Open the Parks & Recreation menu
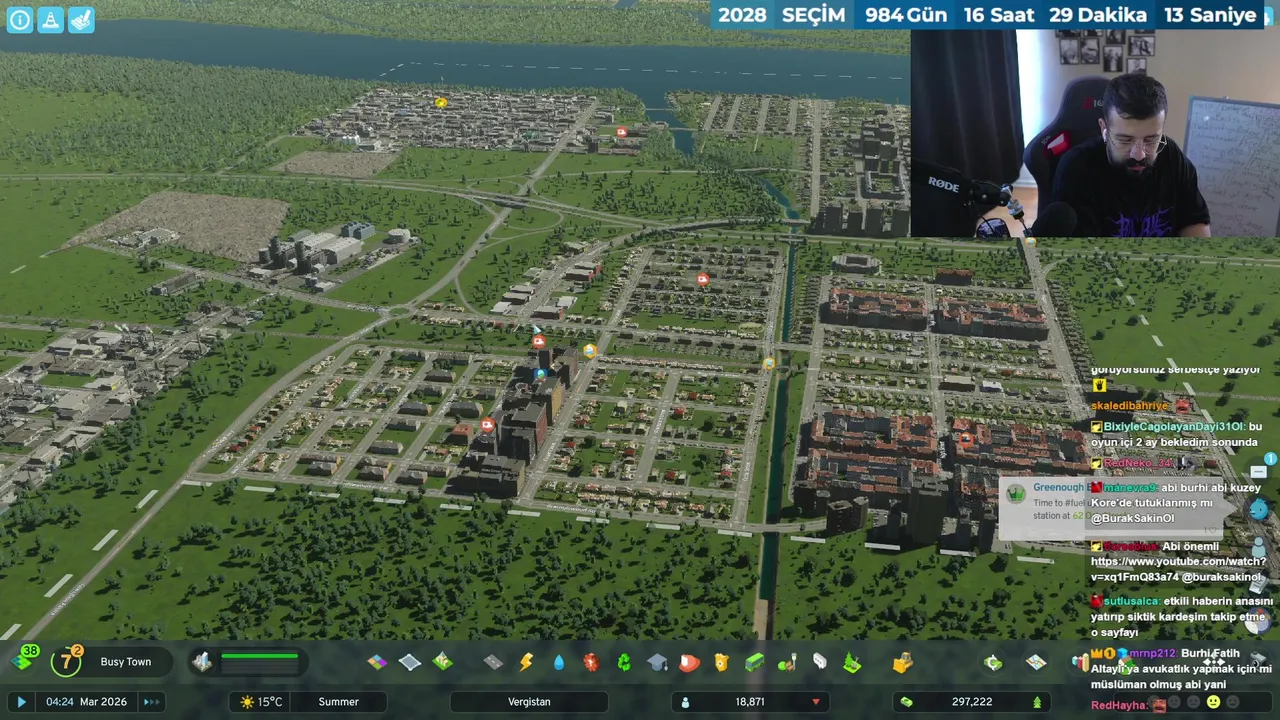This screenshot has width=1280, height=720. 787,662
